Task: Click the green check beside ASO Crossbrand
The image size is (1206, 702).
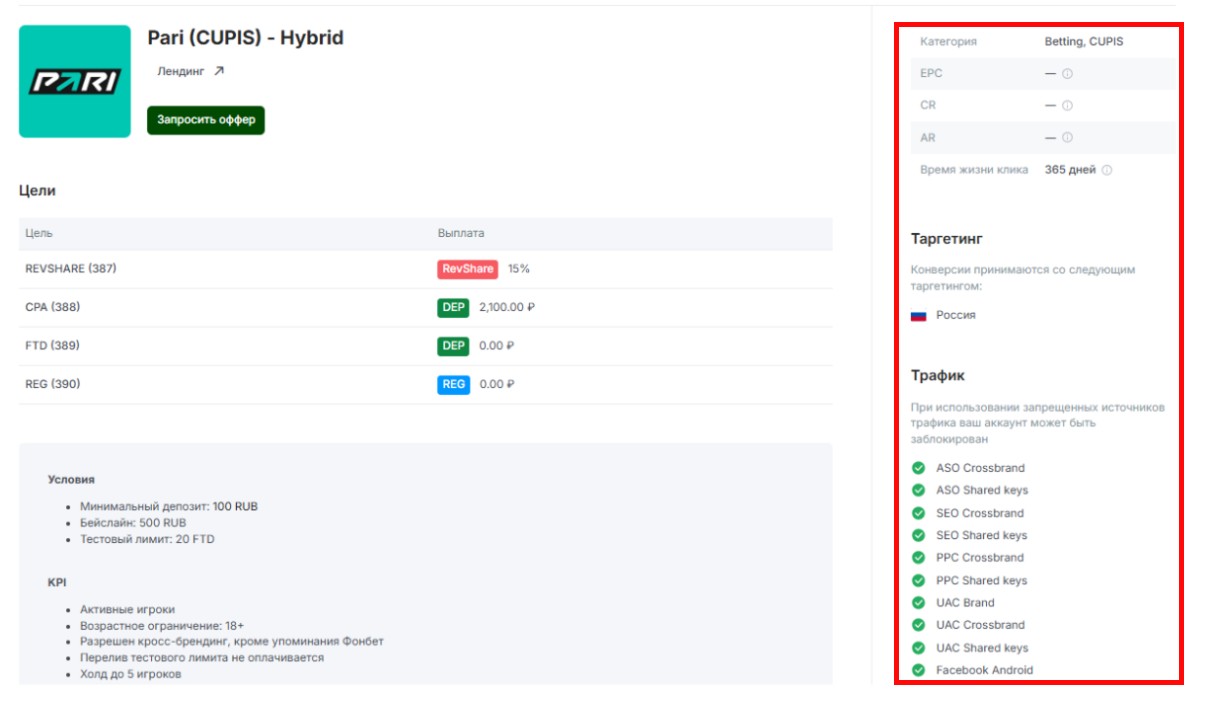Action: coord(918,468)
